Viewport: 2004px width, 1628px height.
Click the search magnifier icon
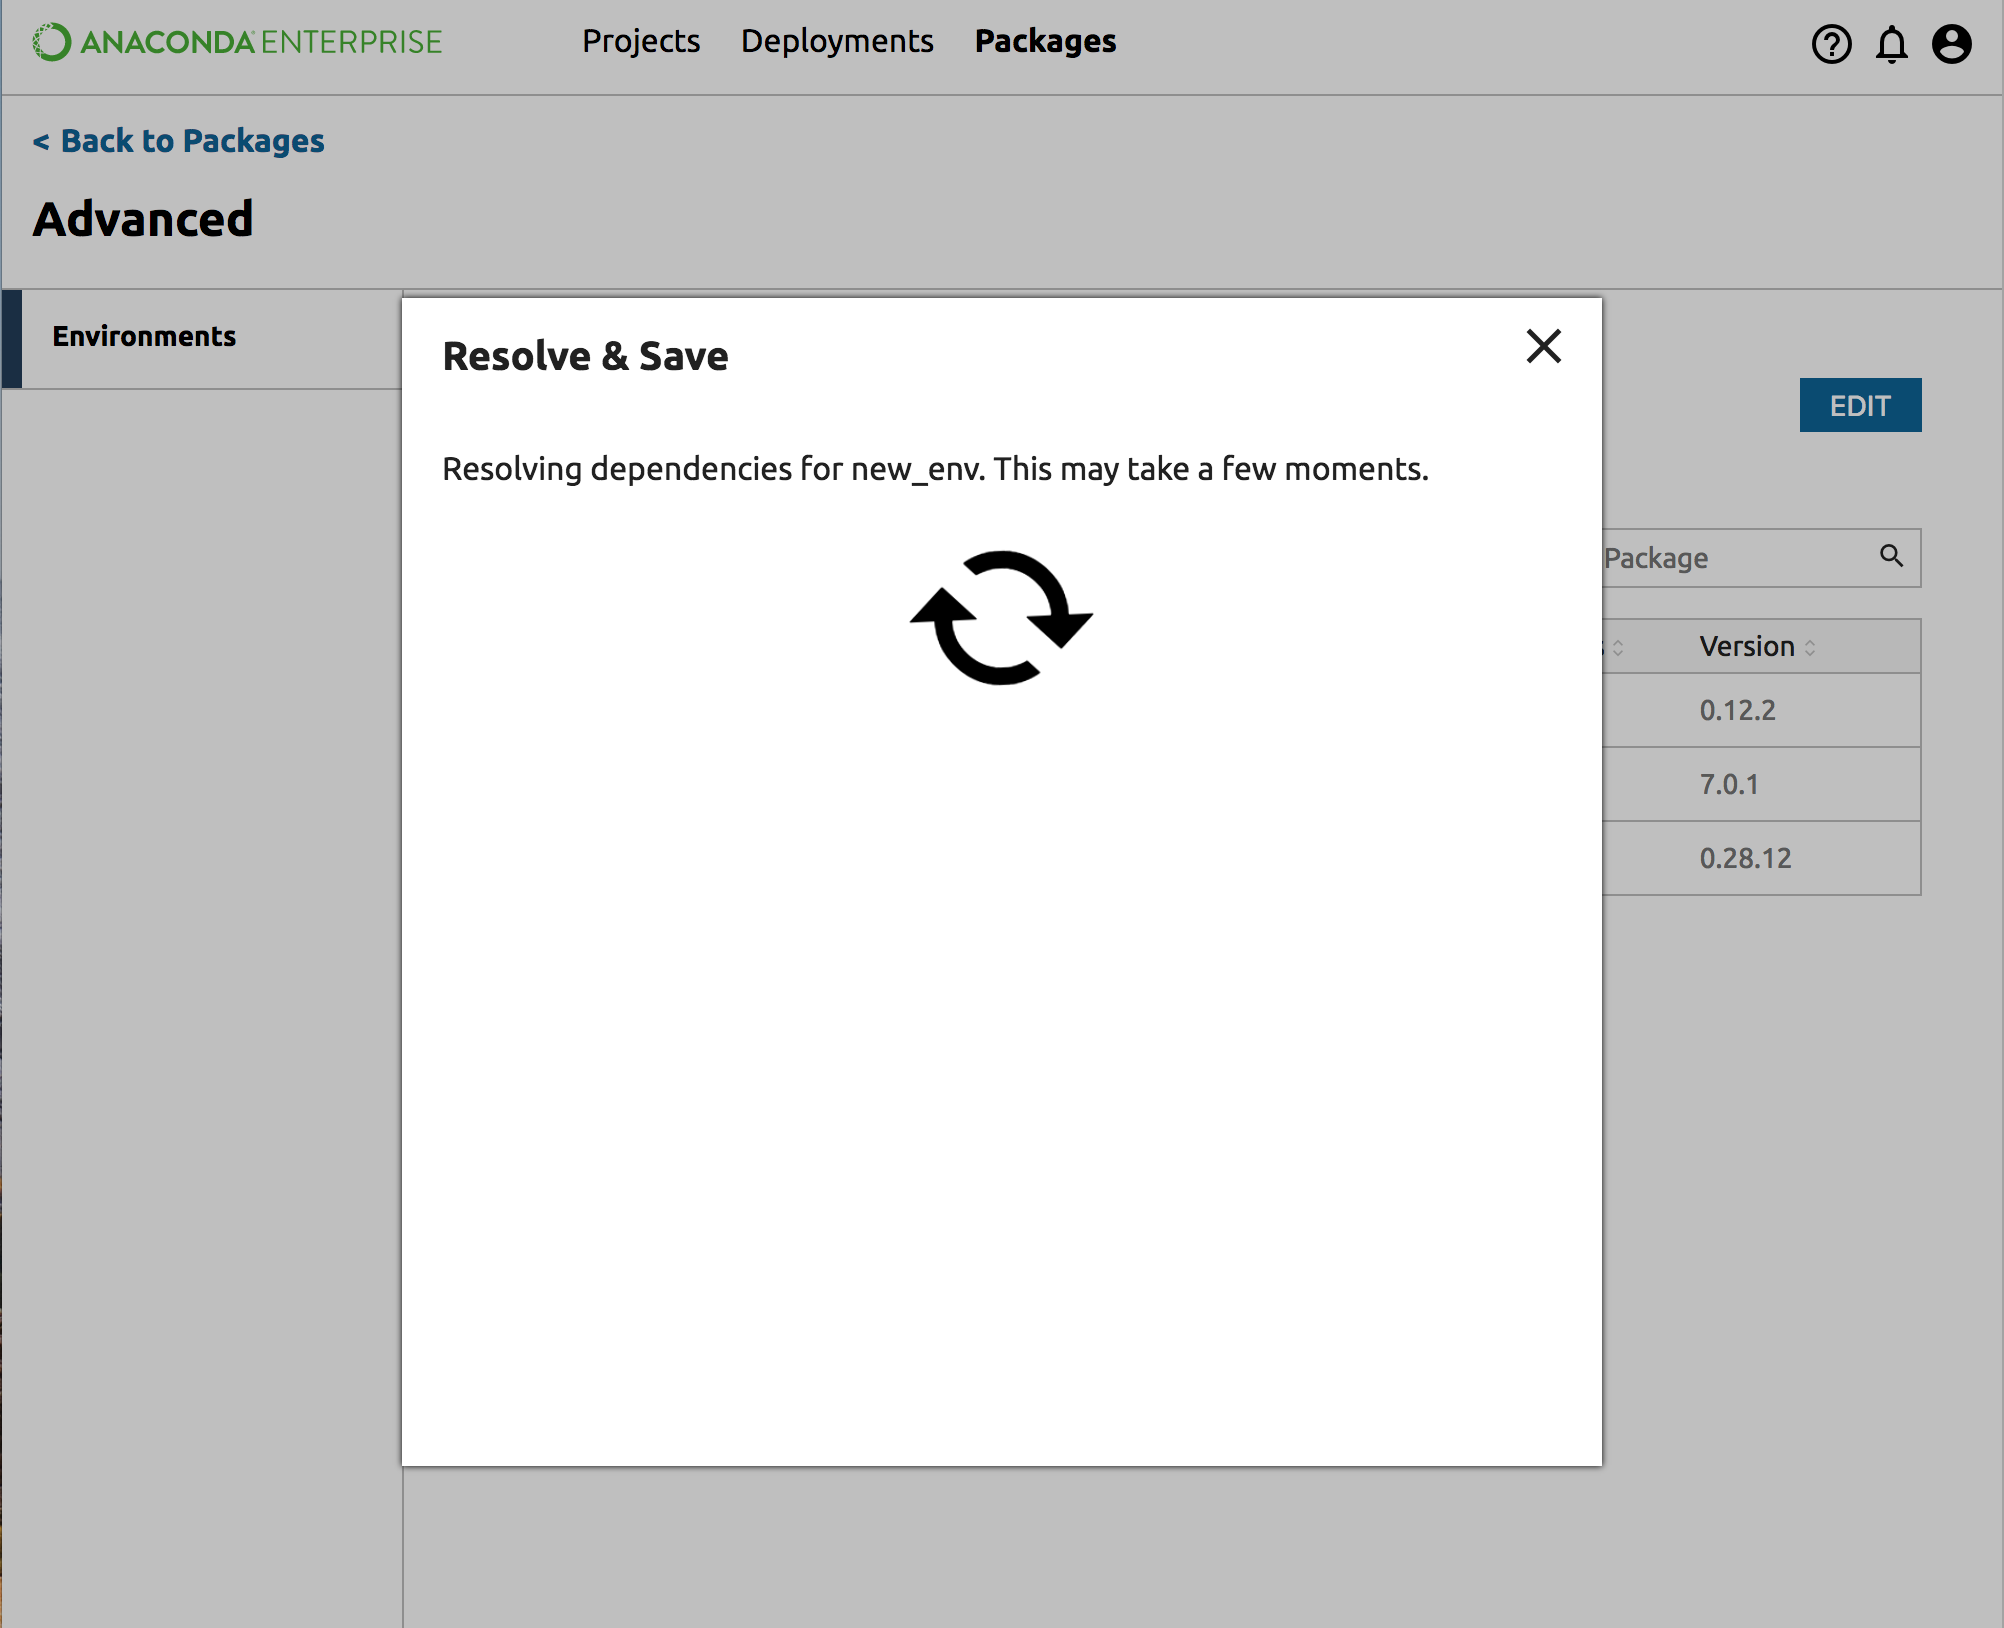pyautogui.click(x=1891, y=556)
